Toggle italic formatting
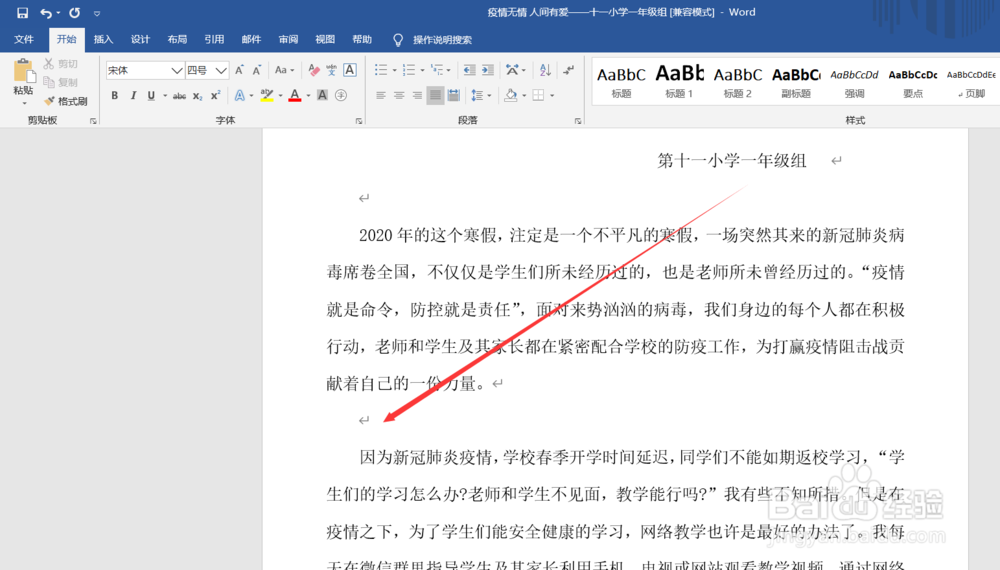 [x=133, y=96]
